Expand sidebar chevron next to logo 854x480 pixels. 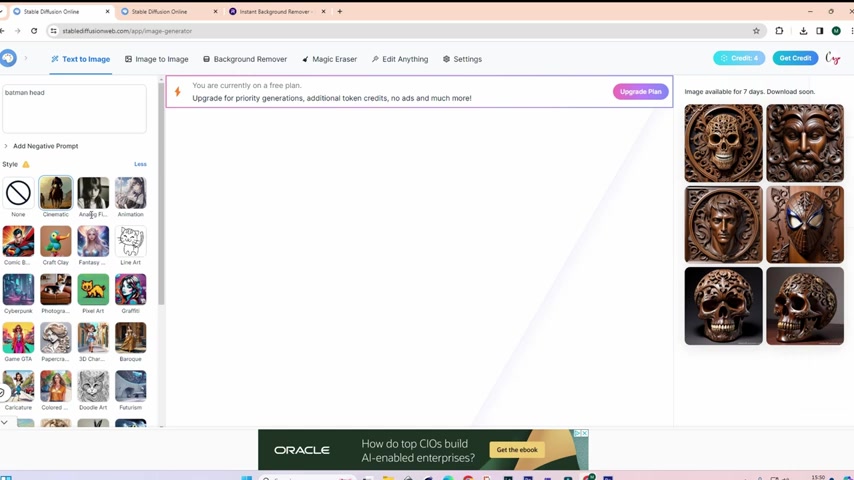tap(25, 58)
